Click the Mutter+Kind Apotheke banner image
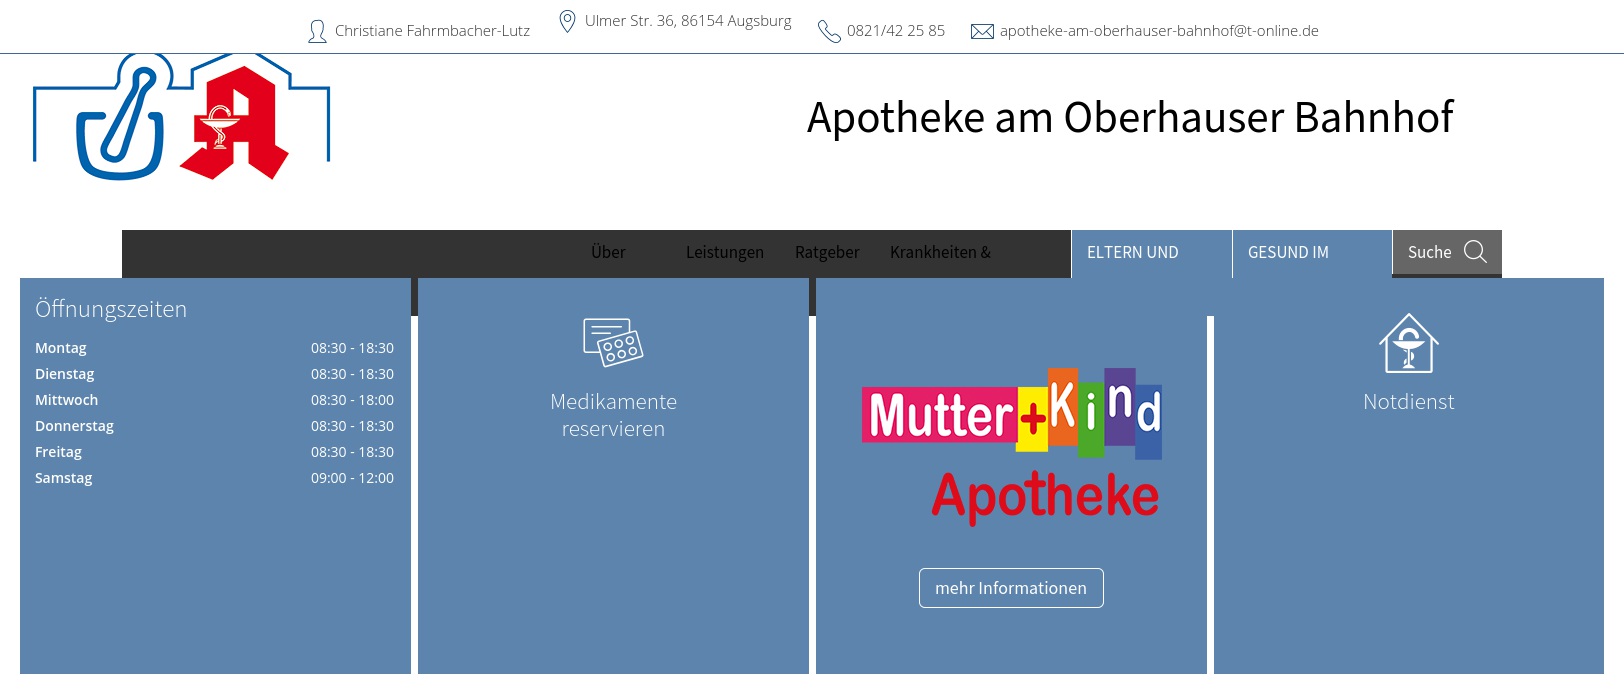This screenshot has height=700, width=1624. [x=1011, y=445]
